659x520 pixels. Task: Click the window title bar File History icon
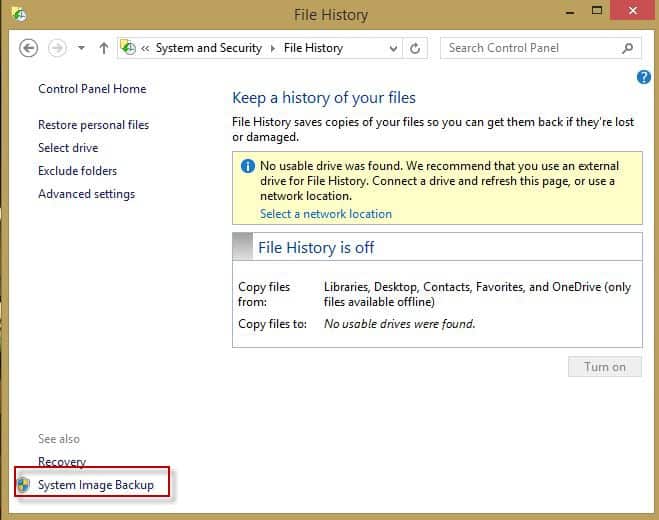[19, 14]
